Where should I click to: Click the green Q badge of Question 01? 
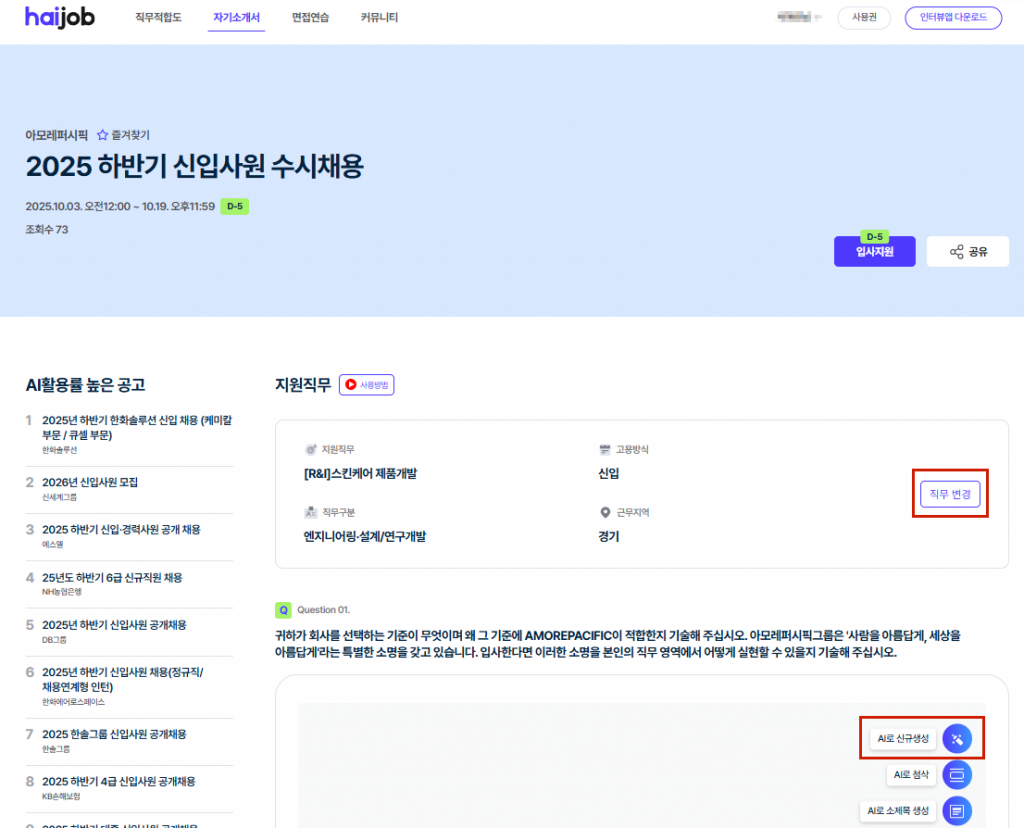coord(284,609)
